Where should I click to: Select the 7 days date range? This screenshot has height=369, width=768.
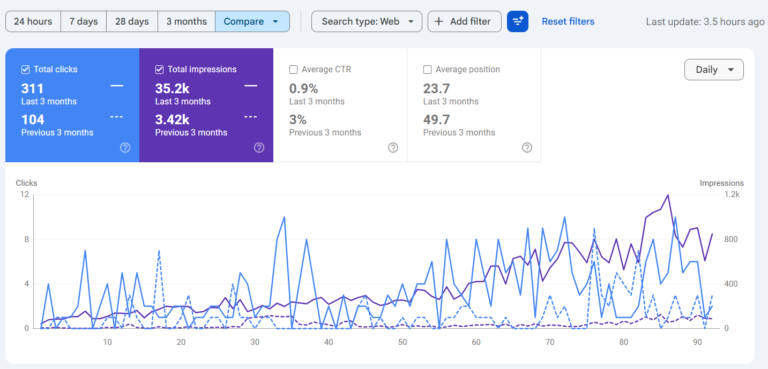pos(83,22)
